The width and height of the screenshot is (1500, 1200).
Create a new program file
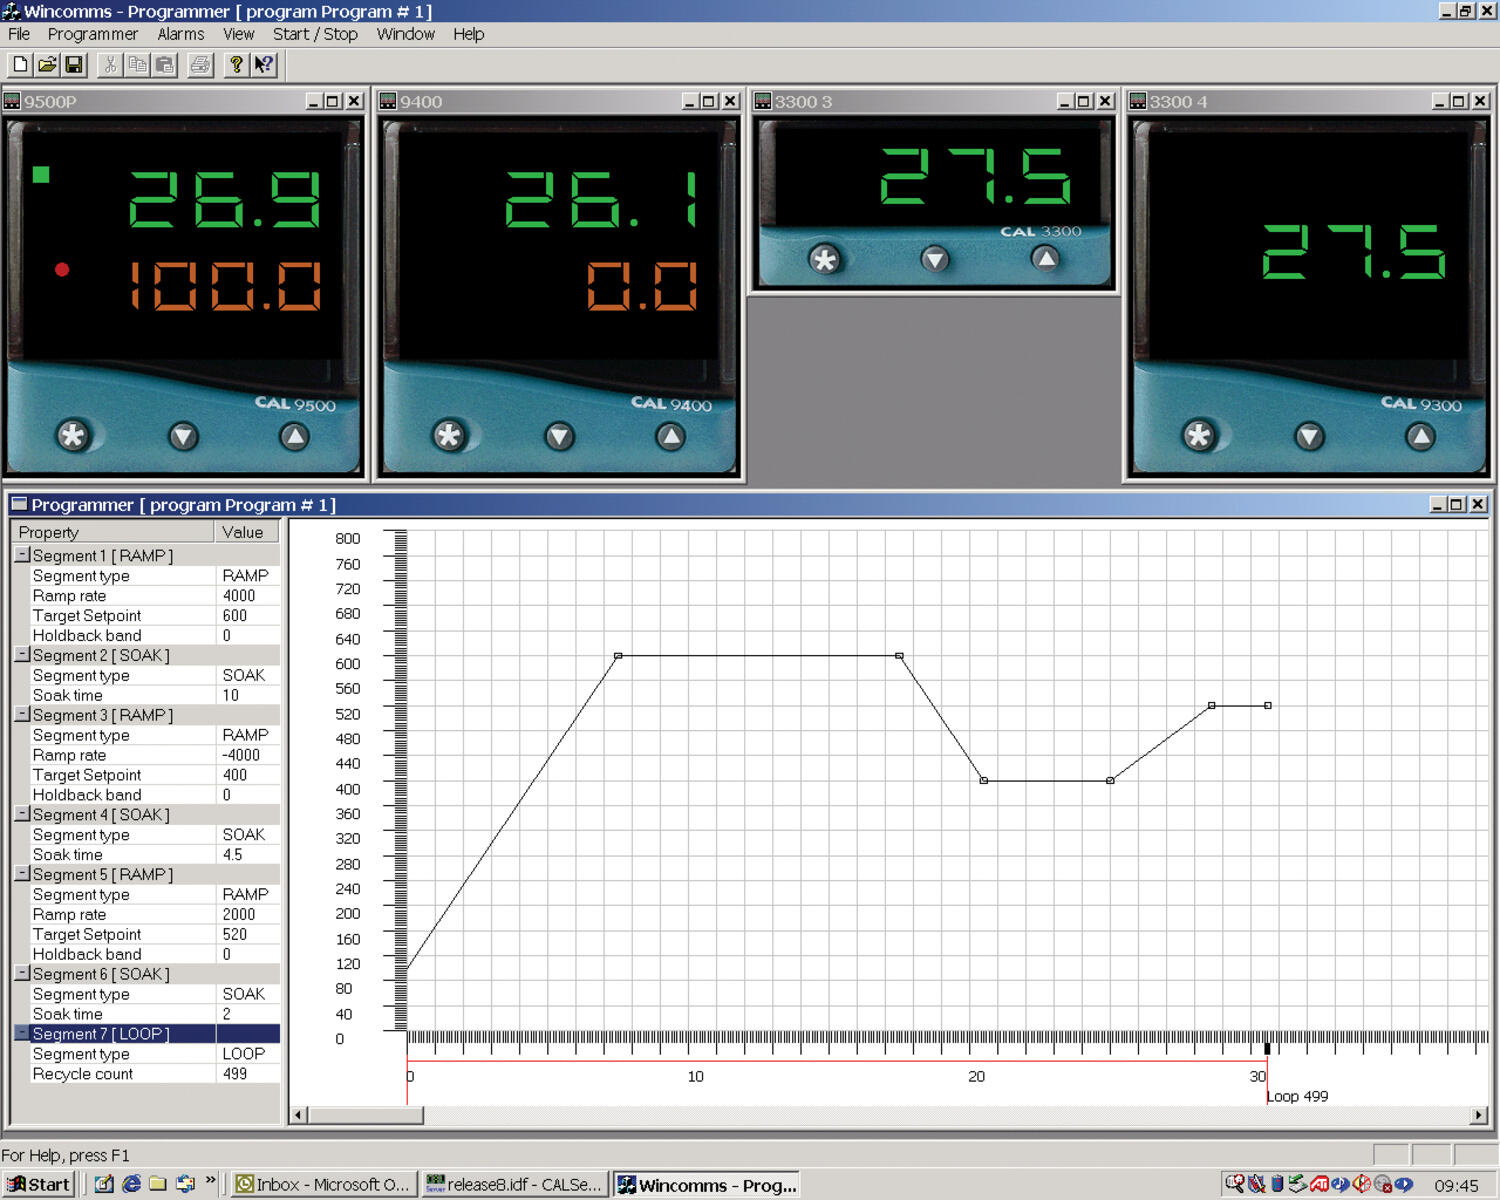point(19,65)
